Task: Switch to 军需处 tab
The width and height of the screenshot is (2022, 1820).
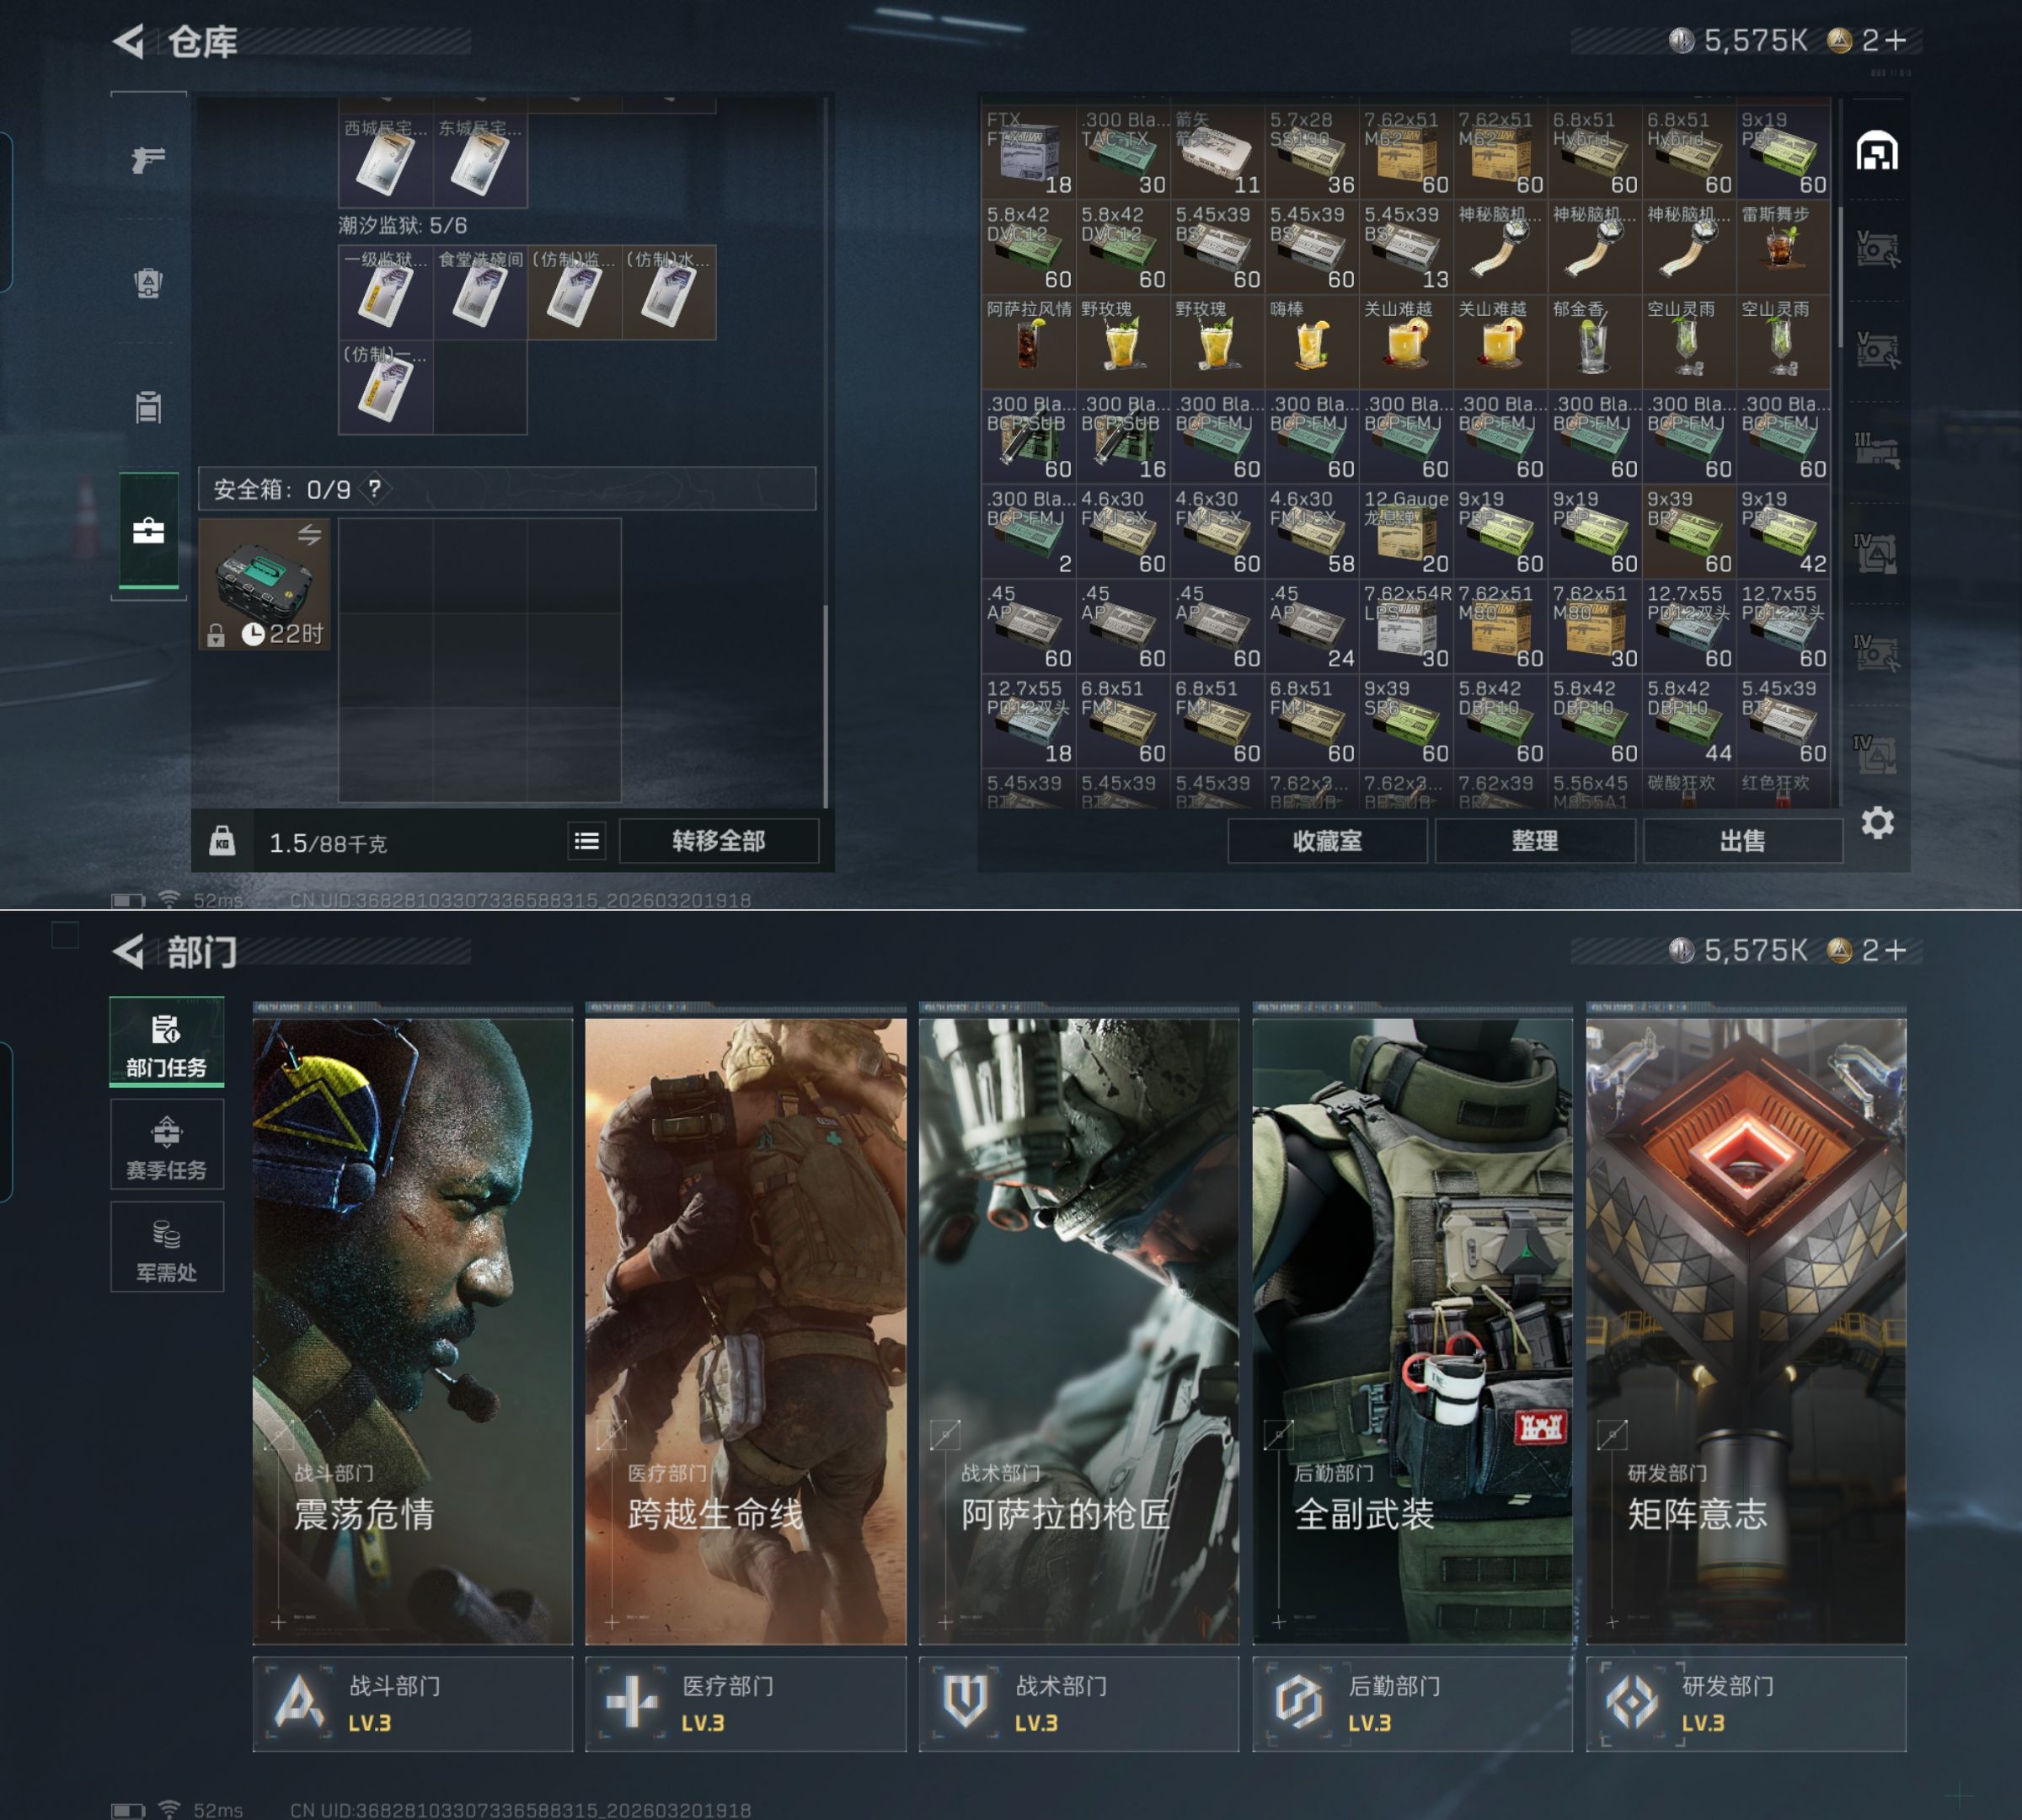Action: click(167, 1248)
